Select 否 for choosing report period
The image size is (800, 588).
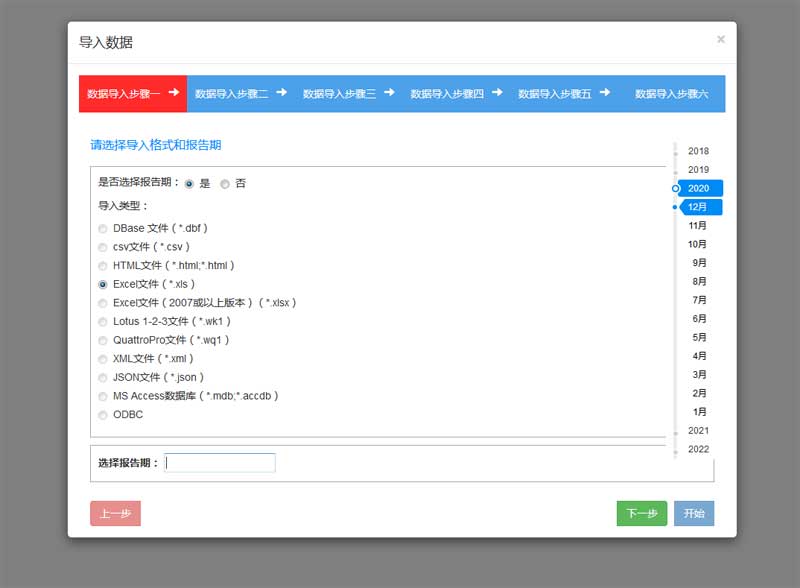225,184
